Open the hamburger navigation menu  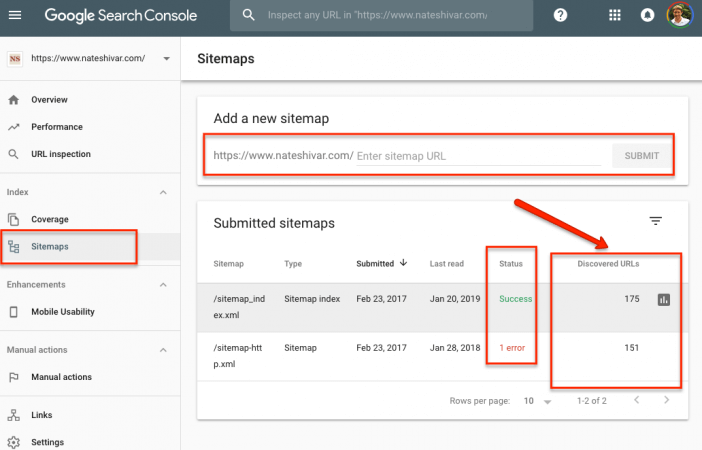(15, 15)
